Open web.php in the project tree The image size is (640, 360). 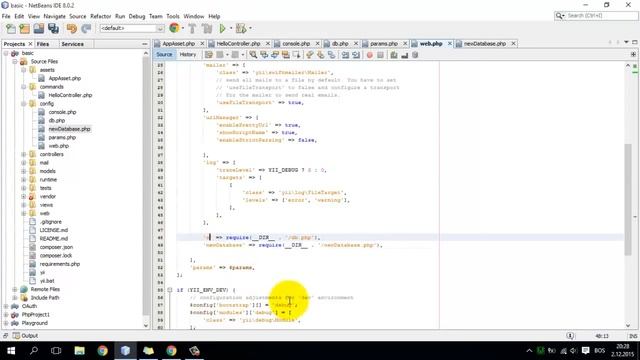click(x=58, y=146)
